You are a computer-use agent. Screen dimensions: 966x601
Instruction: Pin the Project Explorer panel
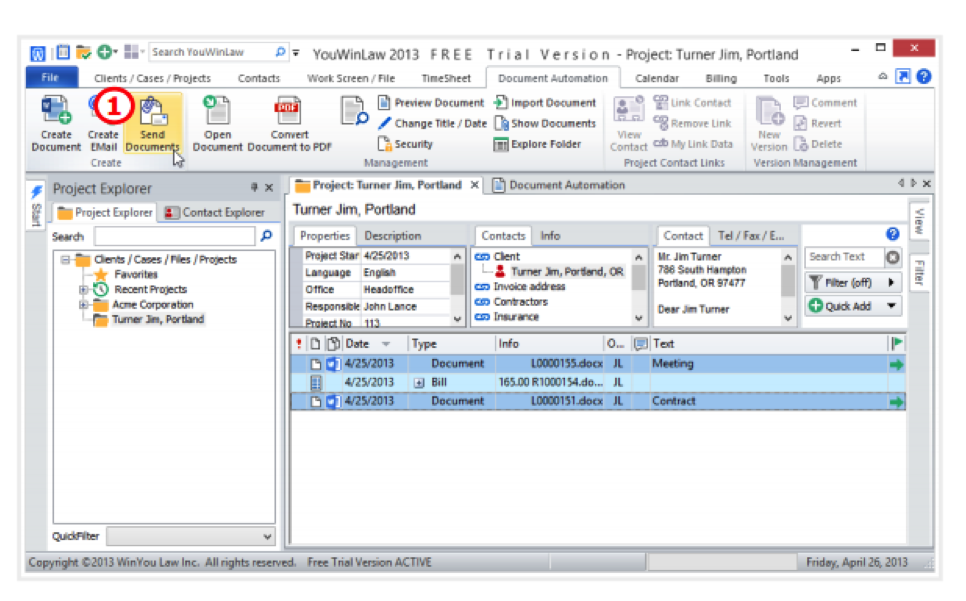click(254, 187)
